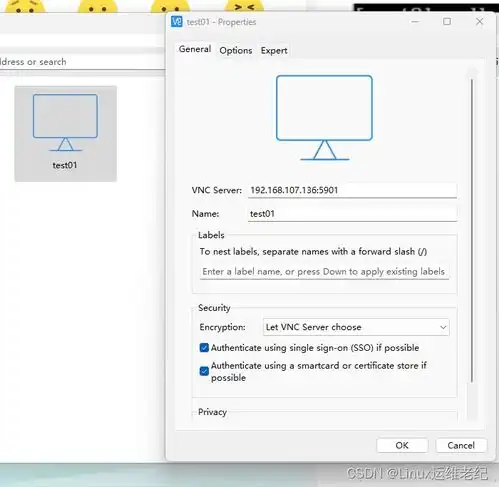Click the Name field containing test01
The image size is (499, 487).
(x=352, y=214)
